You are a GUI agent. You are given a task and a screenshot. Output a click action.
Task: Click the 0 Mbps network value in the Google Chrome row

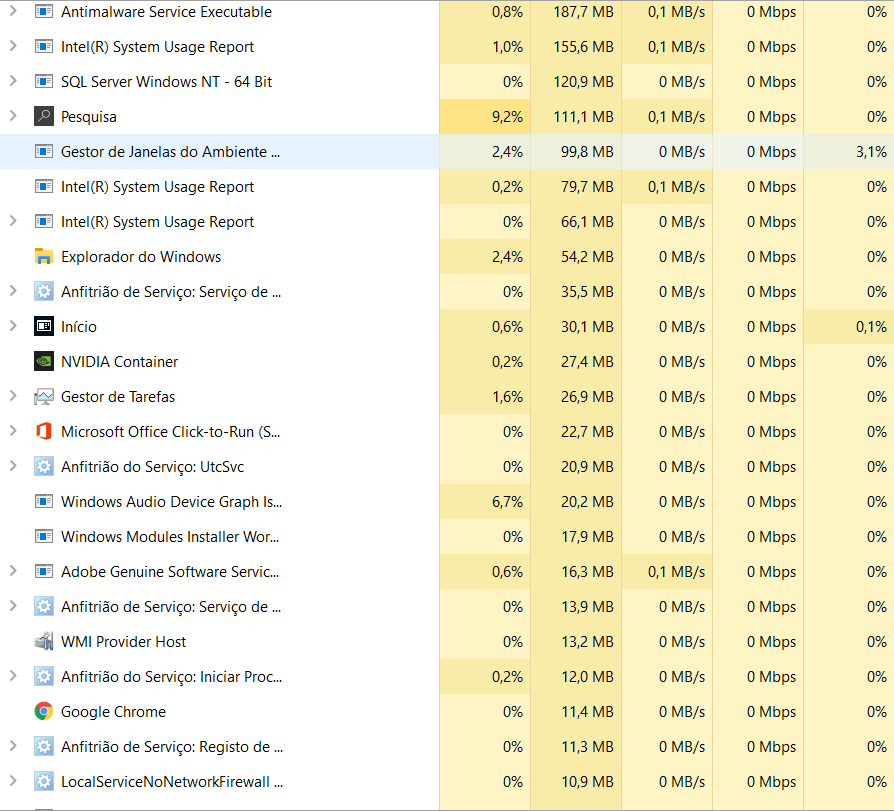click(771, 712)
